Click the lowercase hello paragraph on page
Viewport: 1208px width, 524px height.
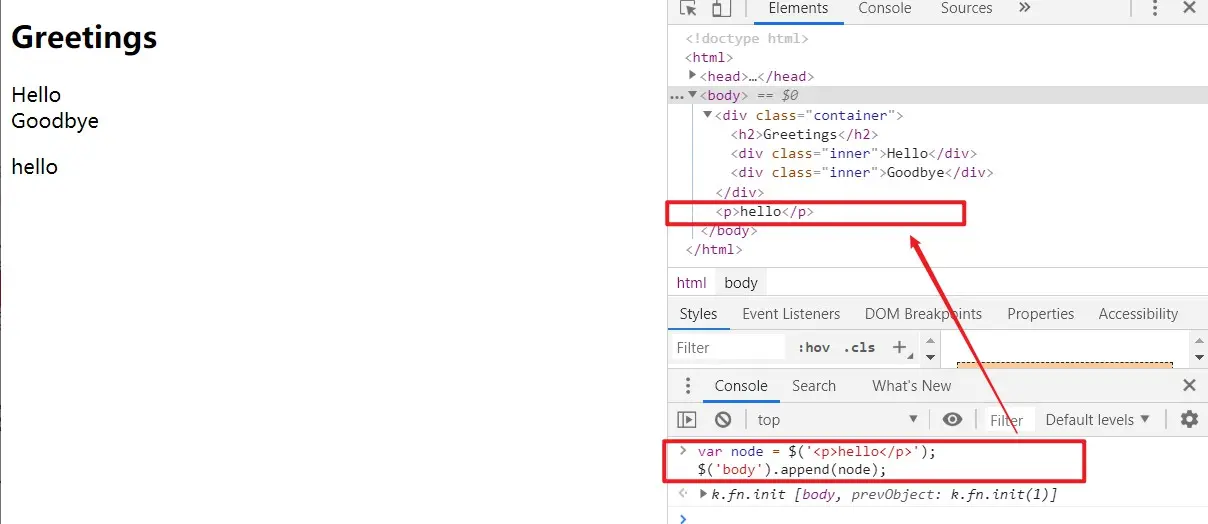[x=35, y=167]
